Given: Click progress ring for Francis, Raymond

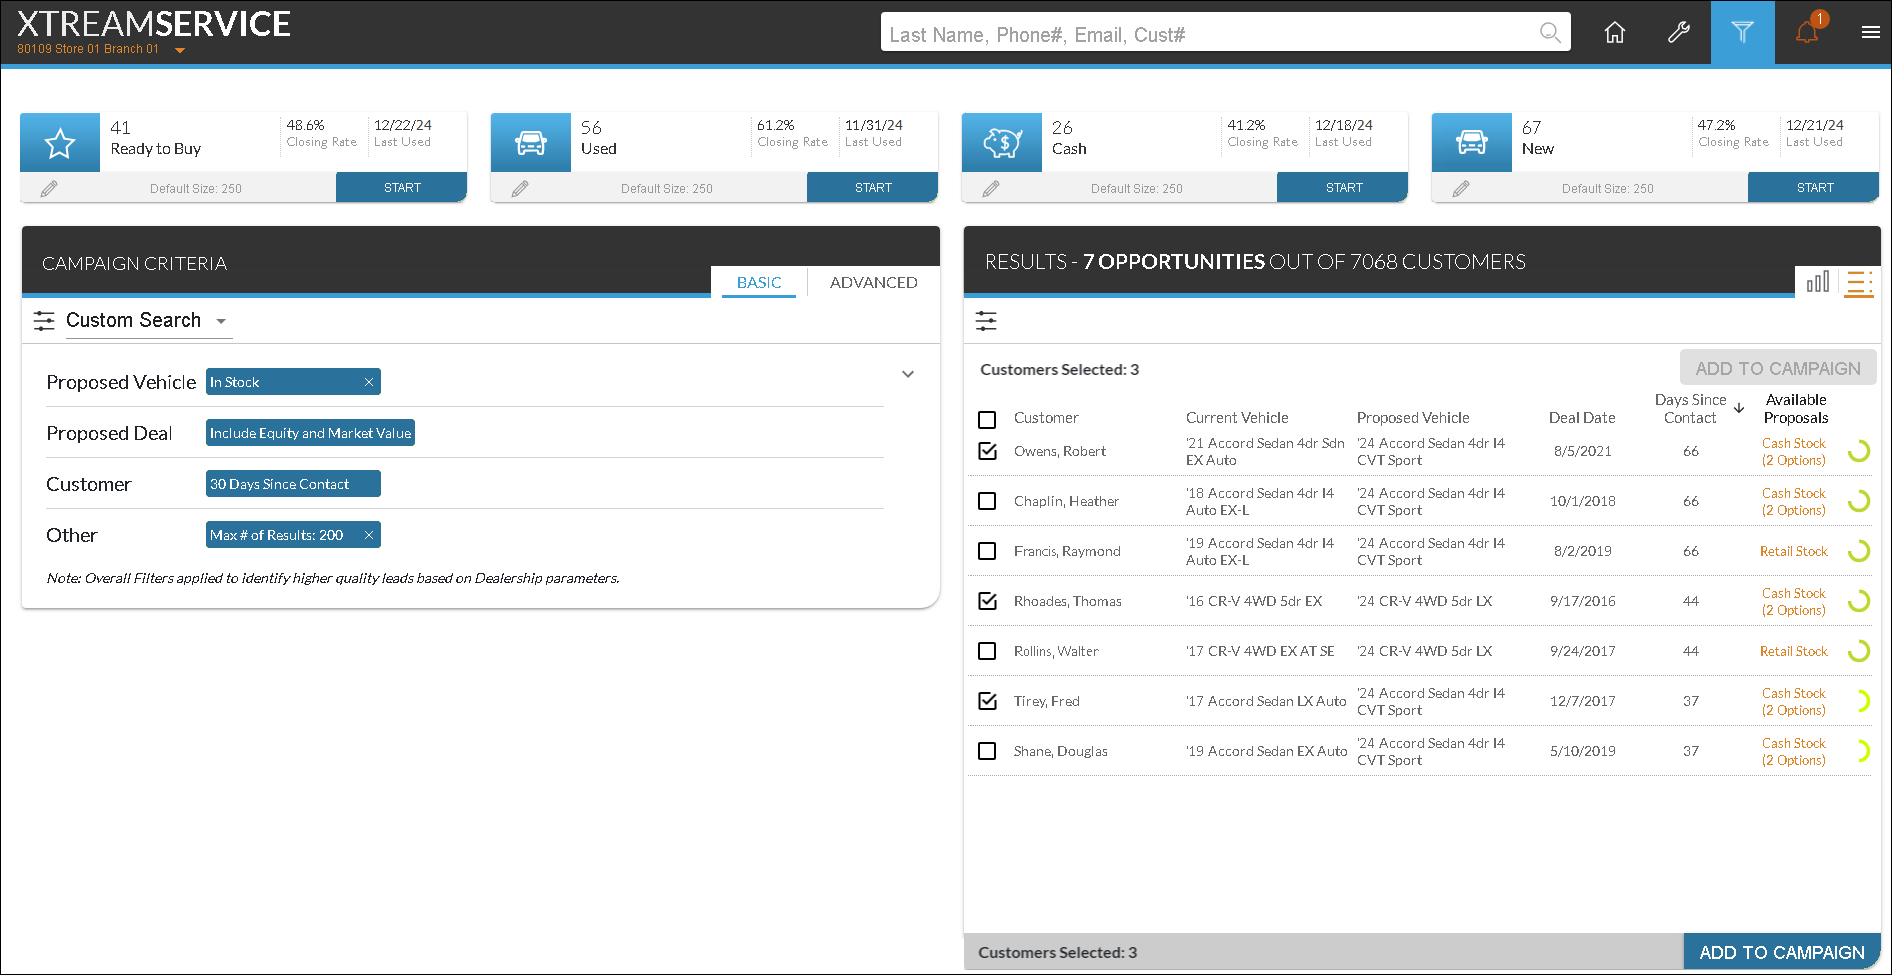Looking at the screenshot, I should [x=1858, y=551].
